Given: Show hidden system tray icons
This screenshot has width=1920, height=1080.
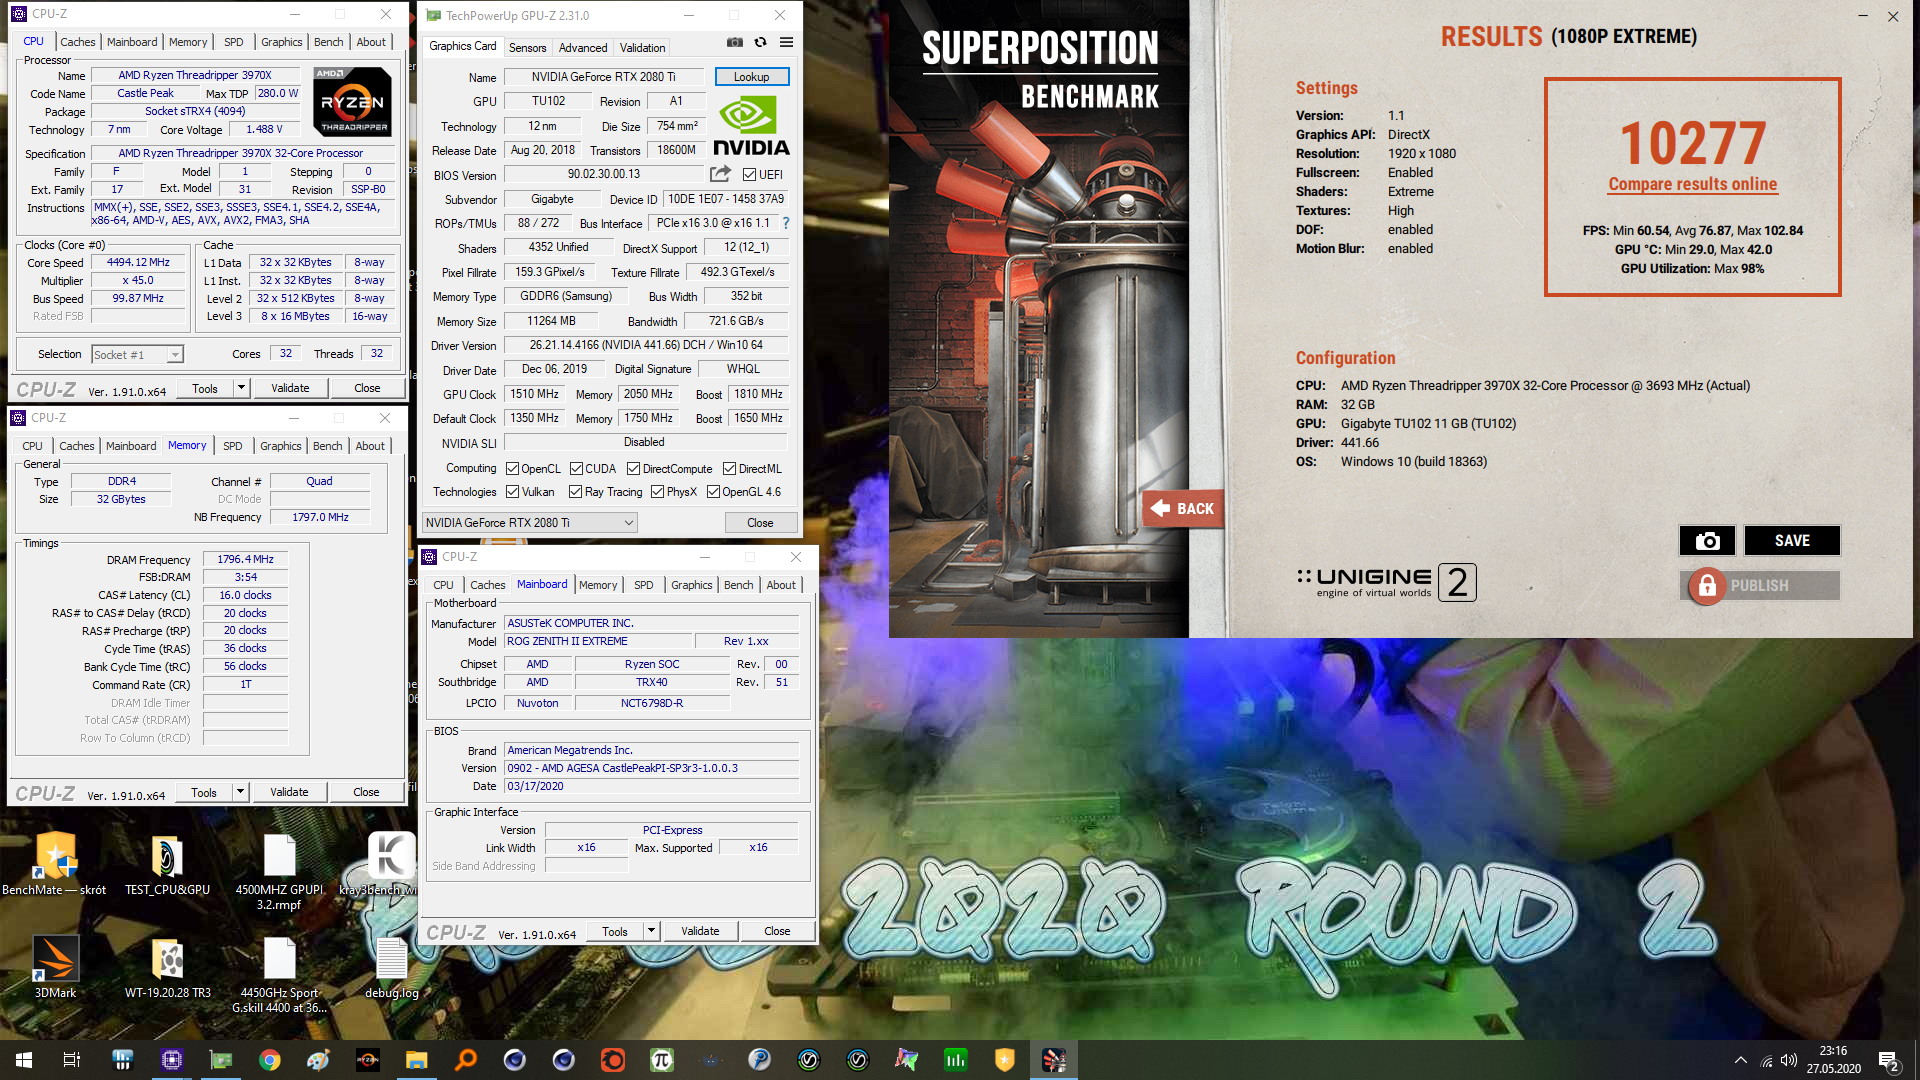Looking at the screenshot, I should click(x=1740, y=1060).
